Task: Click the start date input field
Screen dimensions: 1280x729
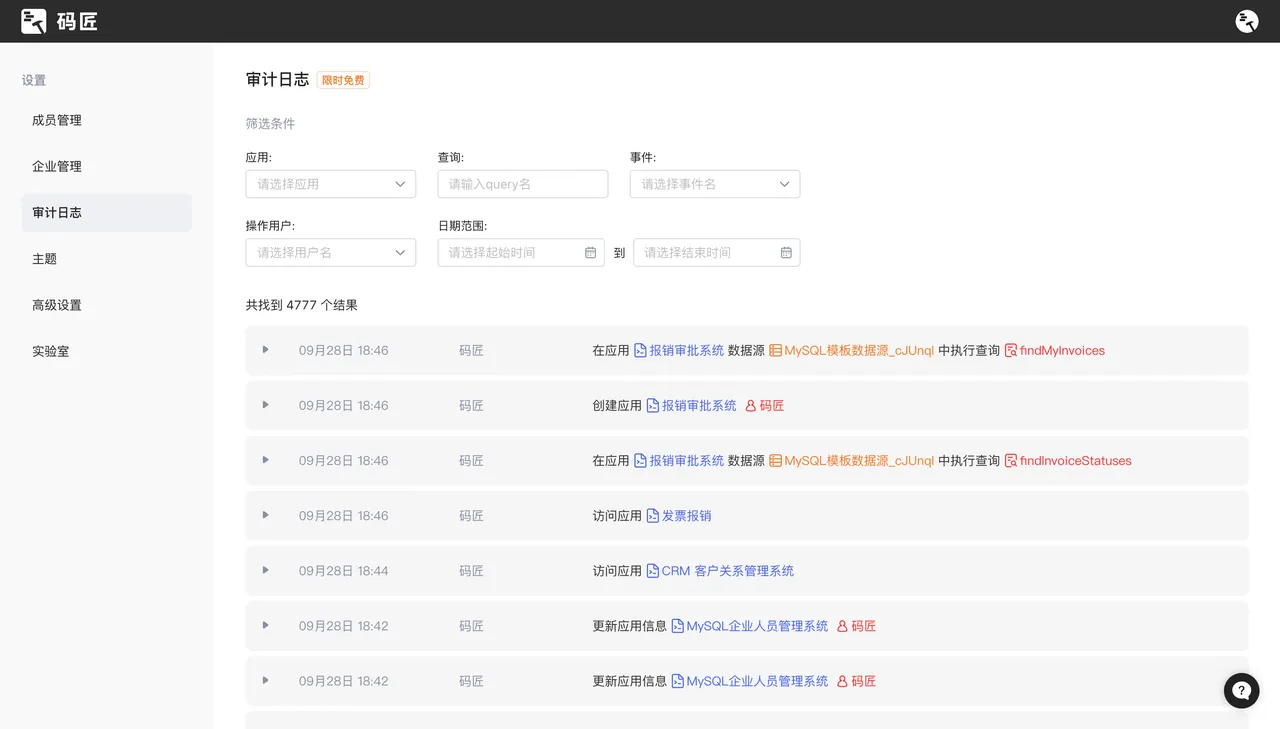Action: point(521,253)
